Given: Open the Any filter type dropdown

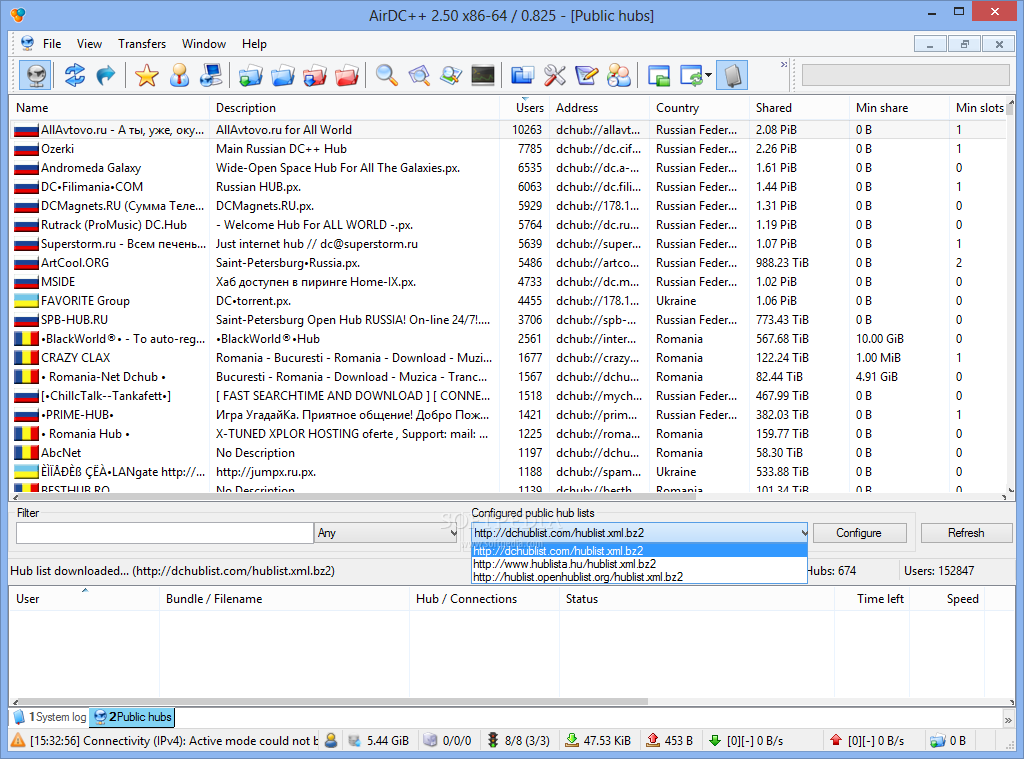Looking at the screenshot, I should coord(387,533).
